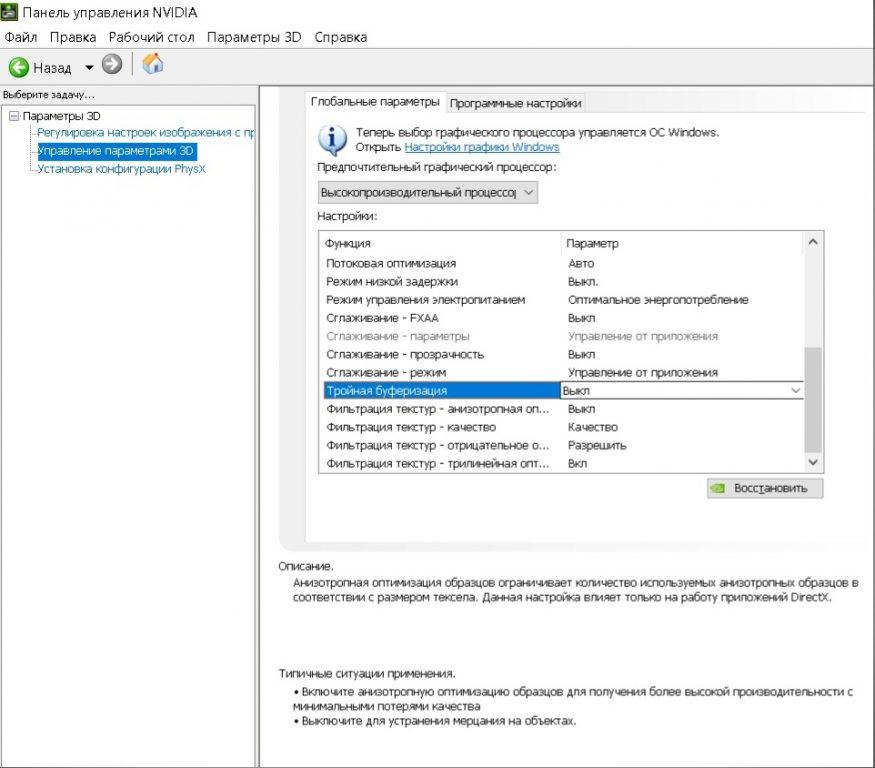The image size is (875, 768).
Task: Click the Вкл value for трилинейная оптимизация
Action: (577, 463)
